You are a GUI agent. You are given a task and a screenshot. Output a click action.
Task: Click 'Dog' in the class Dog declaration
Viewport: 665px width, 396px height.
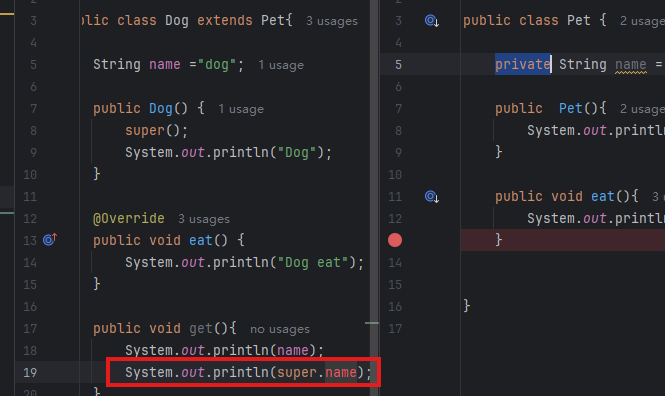click(177, 20)
